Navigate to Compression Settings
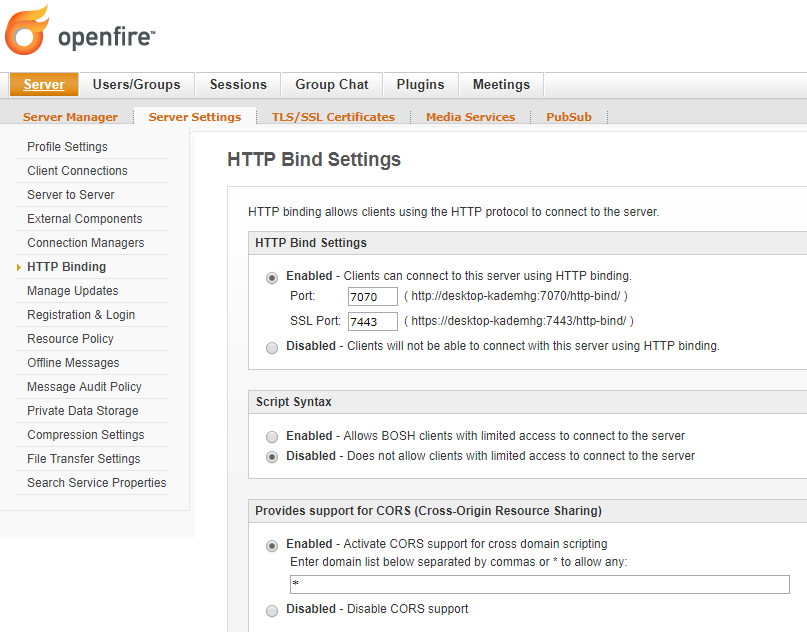Screen dimensions: 807x632 [x=83, y=434]
